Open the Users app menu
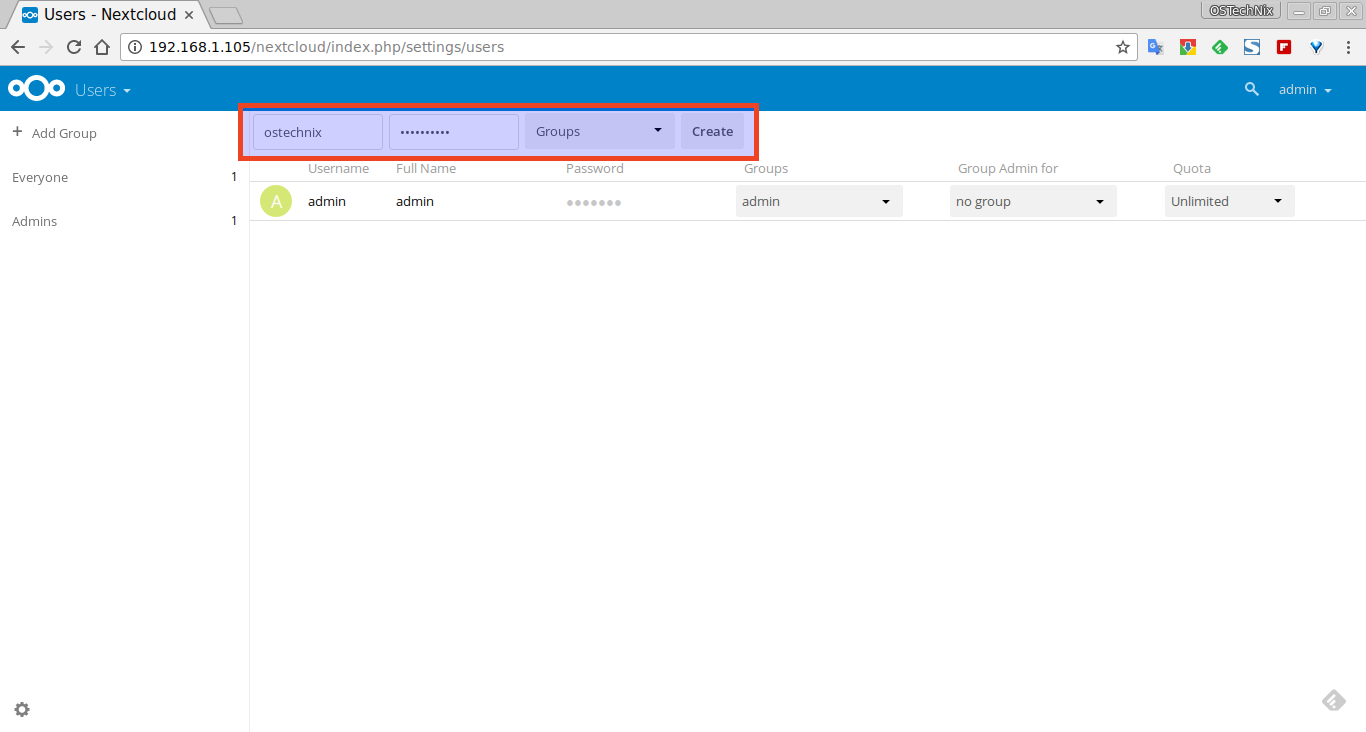 coord(103,90)
